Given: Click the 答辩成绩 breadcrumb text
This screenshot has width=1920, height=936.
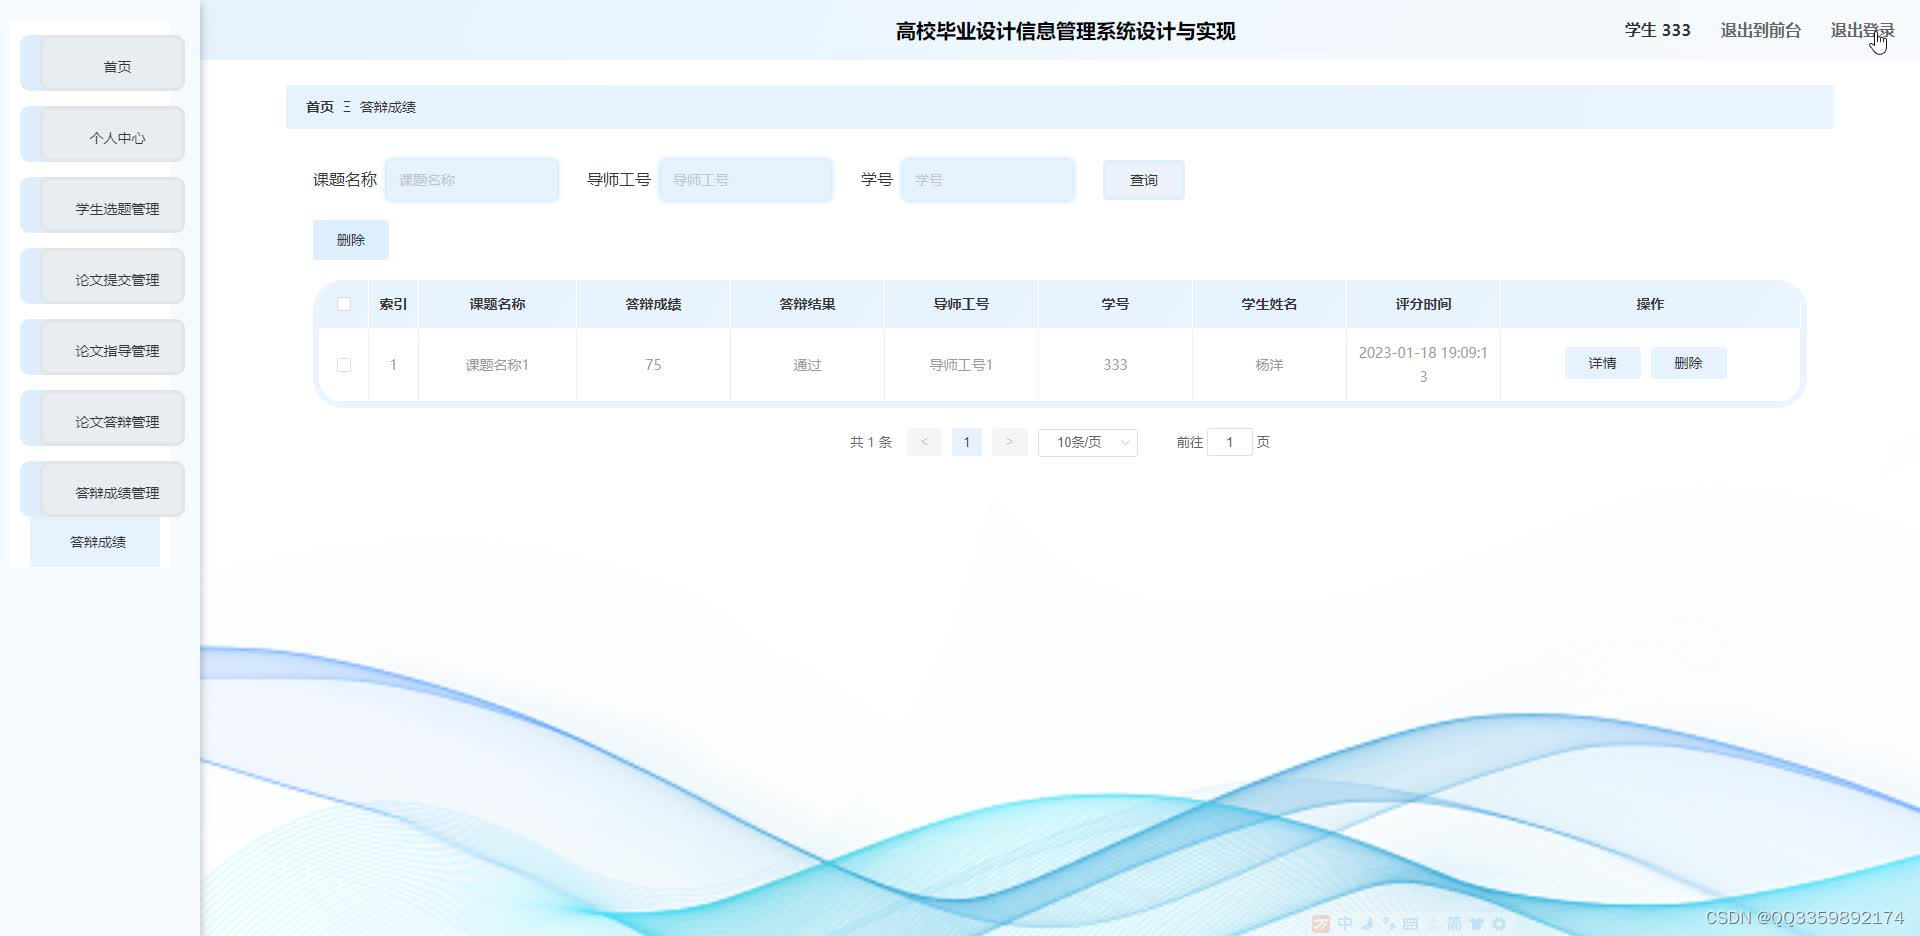Looking at the screenshot, I should pyautogui.click(x=388, y=107).
